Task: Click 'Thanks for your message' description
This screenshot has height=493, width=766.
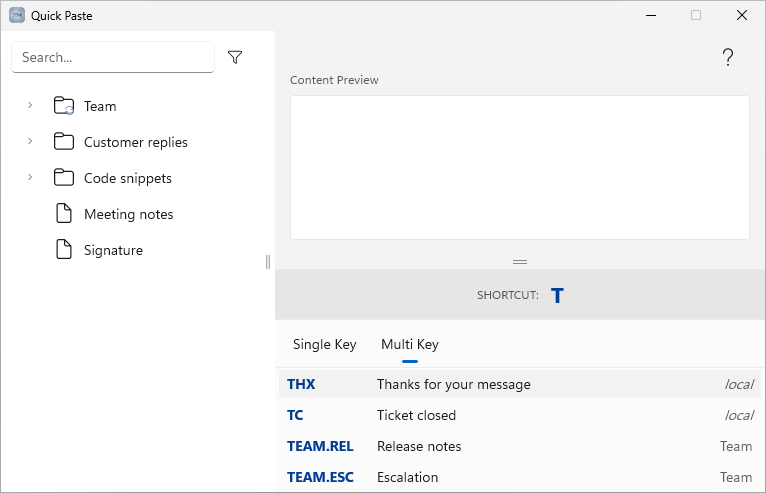Action: tap(453, 385)
